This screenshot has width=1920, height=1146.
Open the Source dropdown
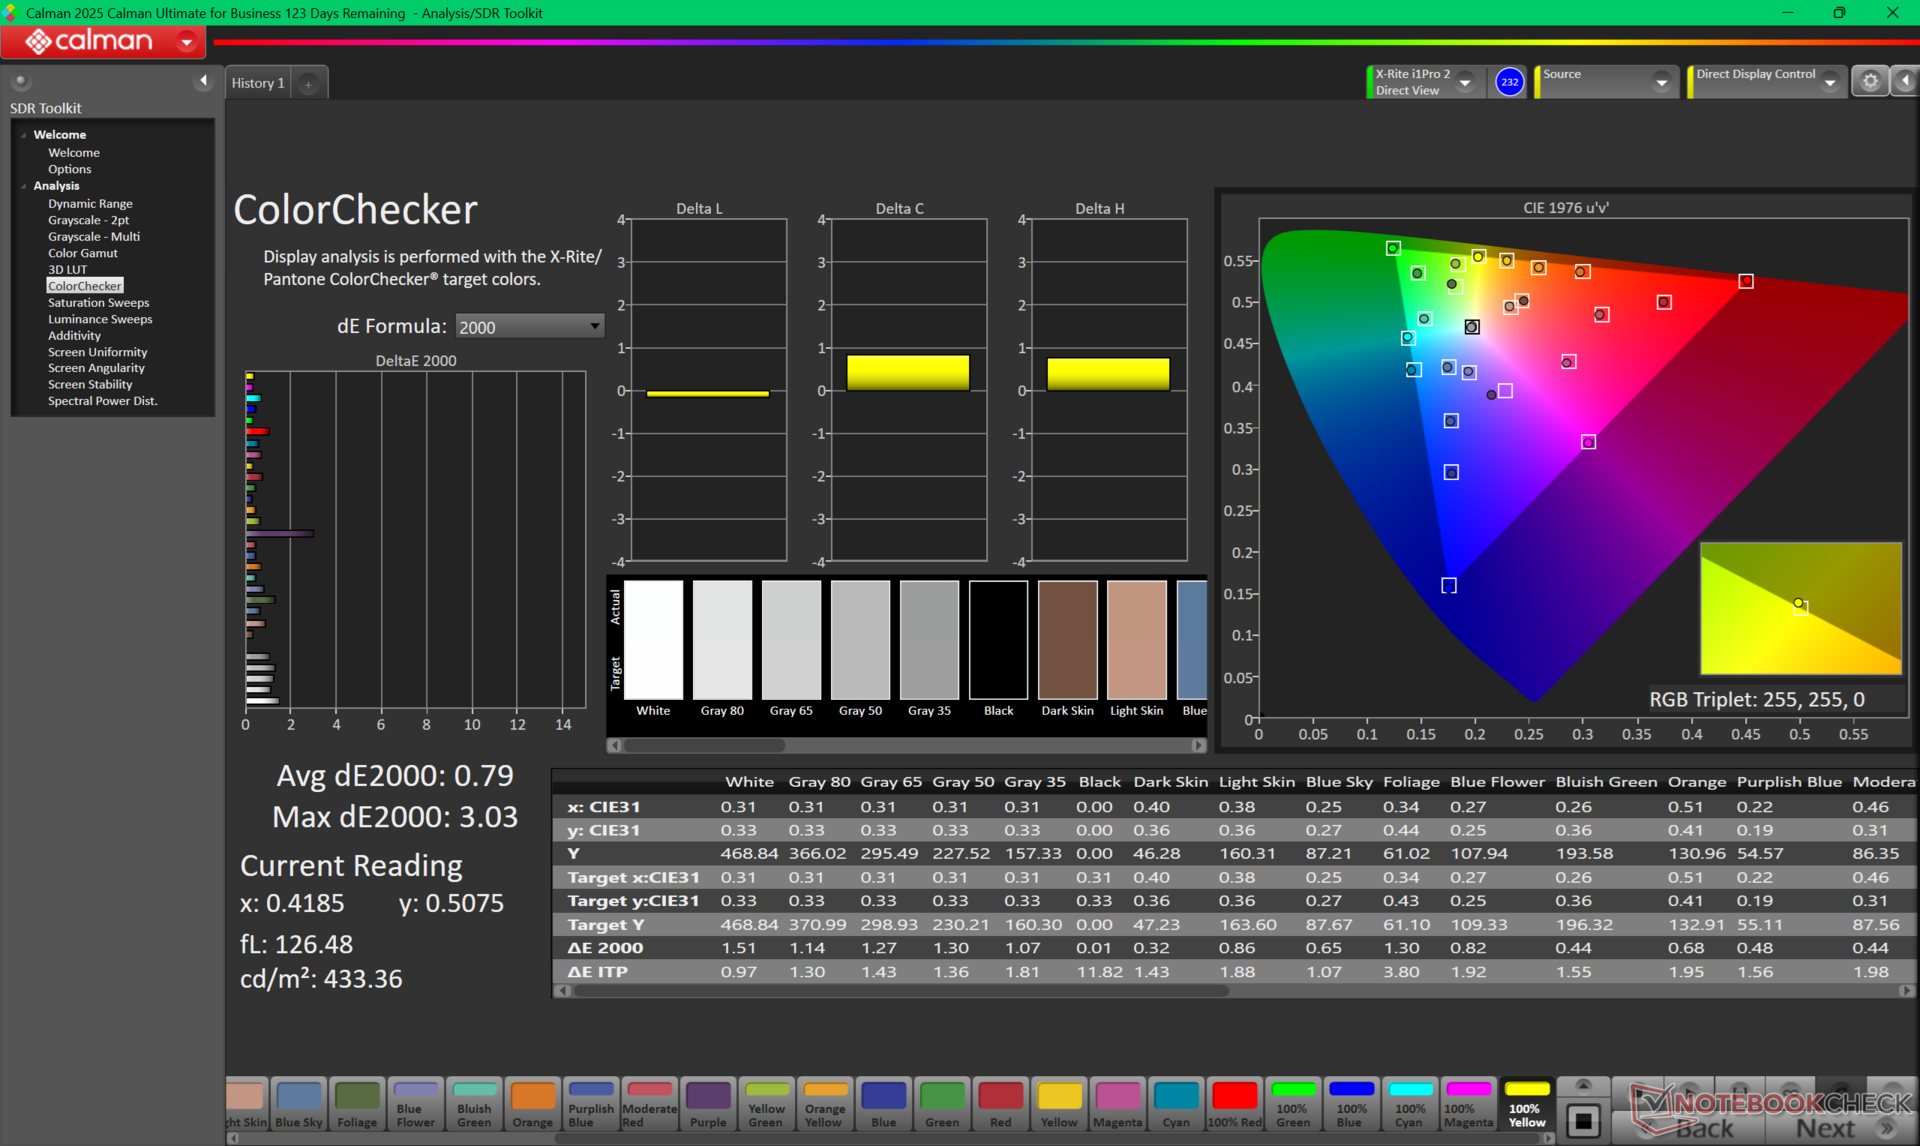click(x=1661, y=83)
